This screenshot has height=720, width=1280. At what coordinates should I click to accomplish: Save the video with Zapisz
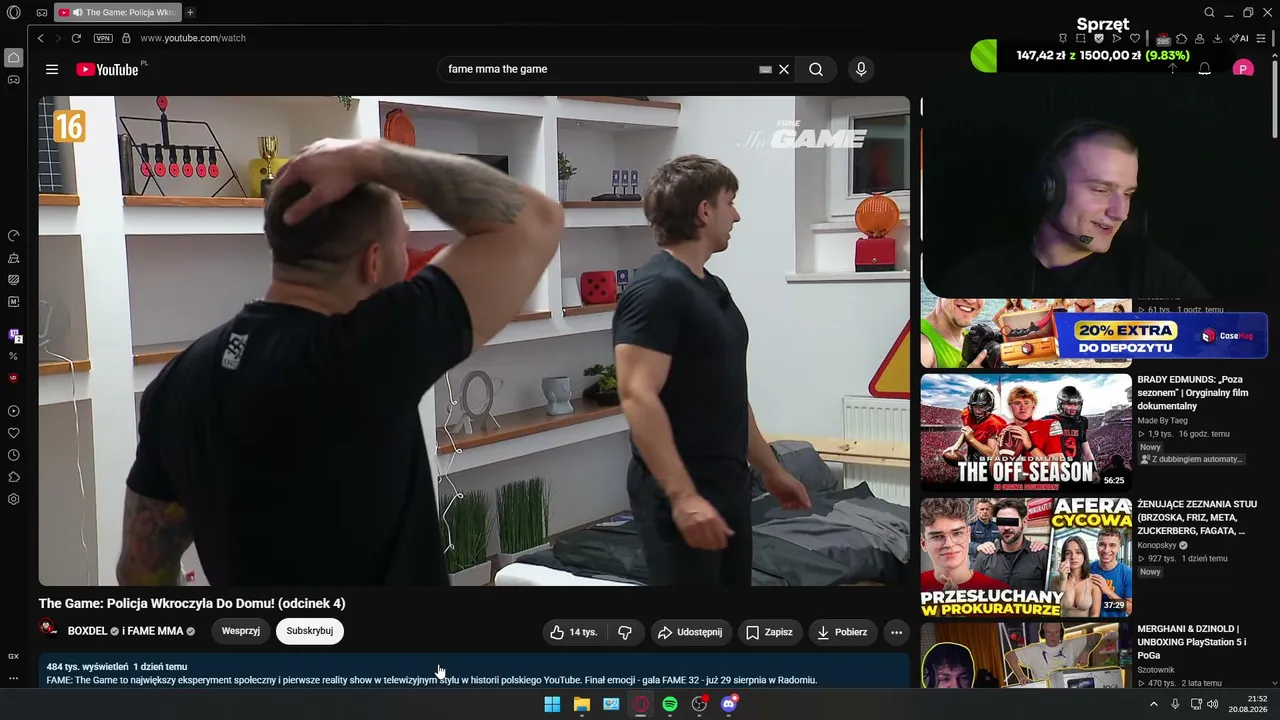click(x=770, y=632)
